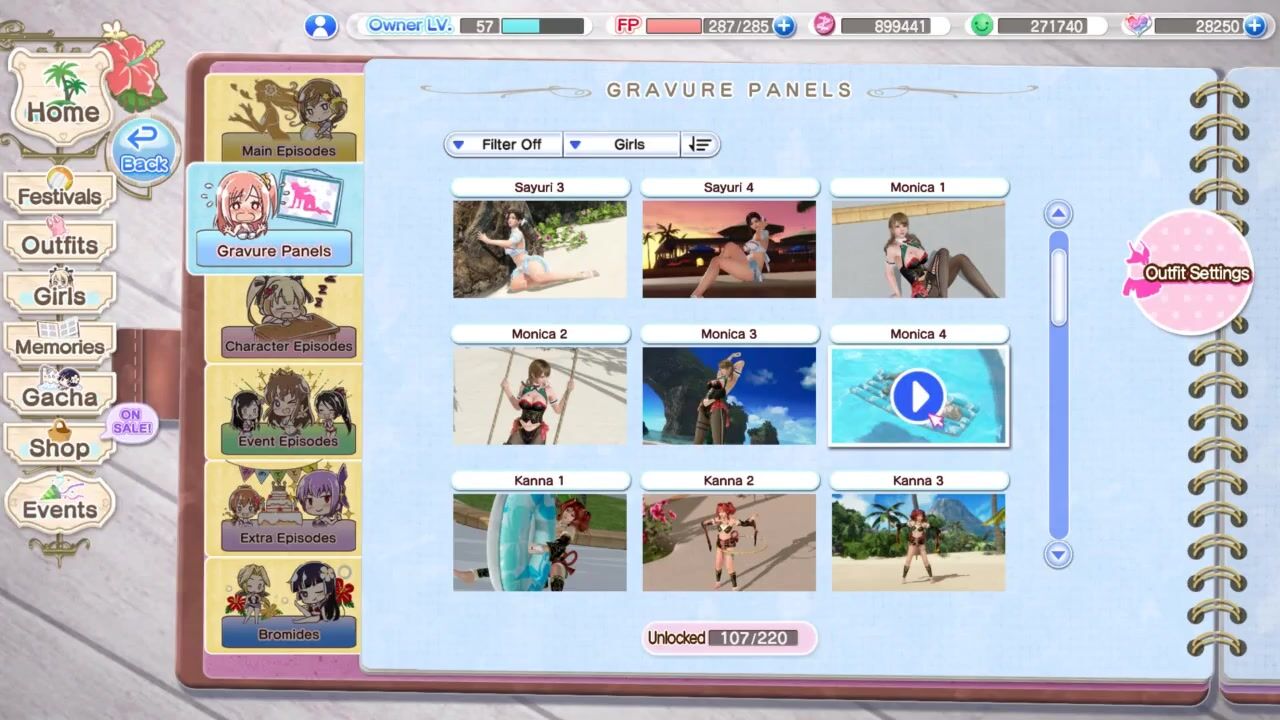Open the Festivals menu button
The image size is (1280, 720).
pyautogui.click(x=59, y=193)
